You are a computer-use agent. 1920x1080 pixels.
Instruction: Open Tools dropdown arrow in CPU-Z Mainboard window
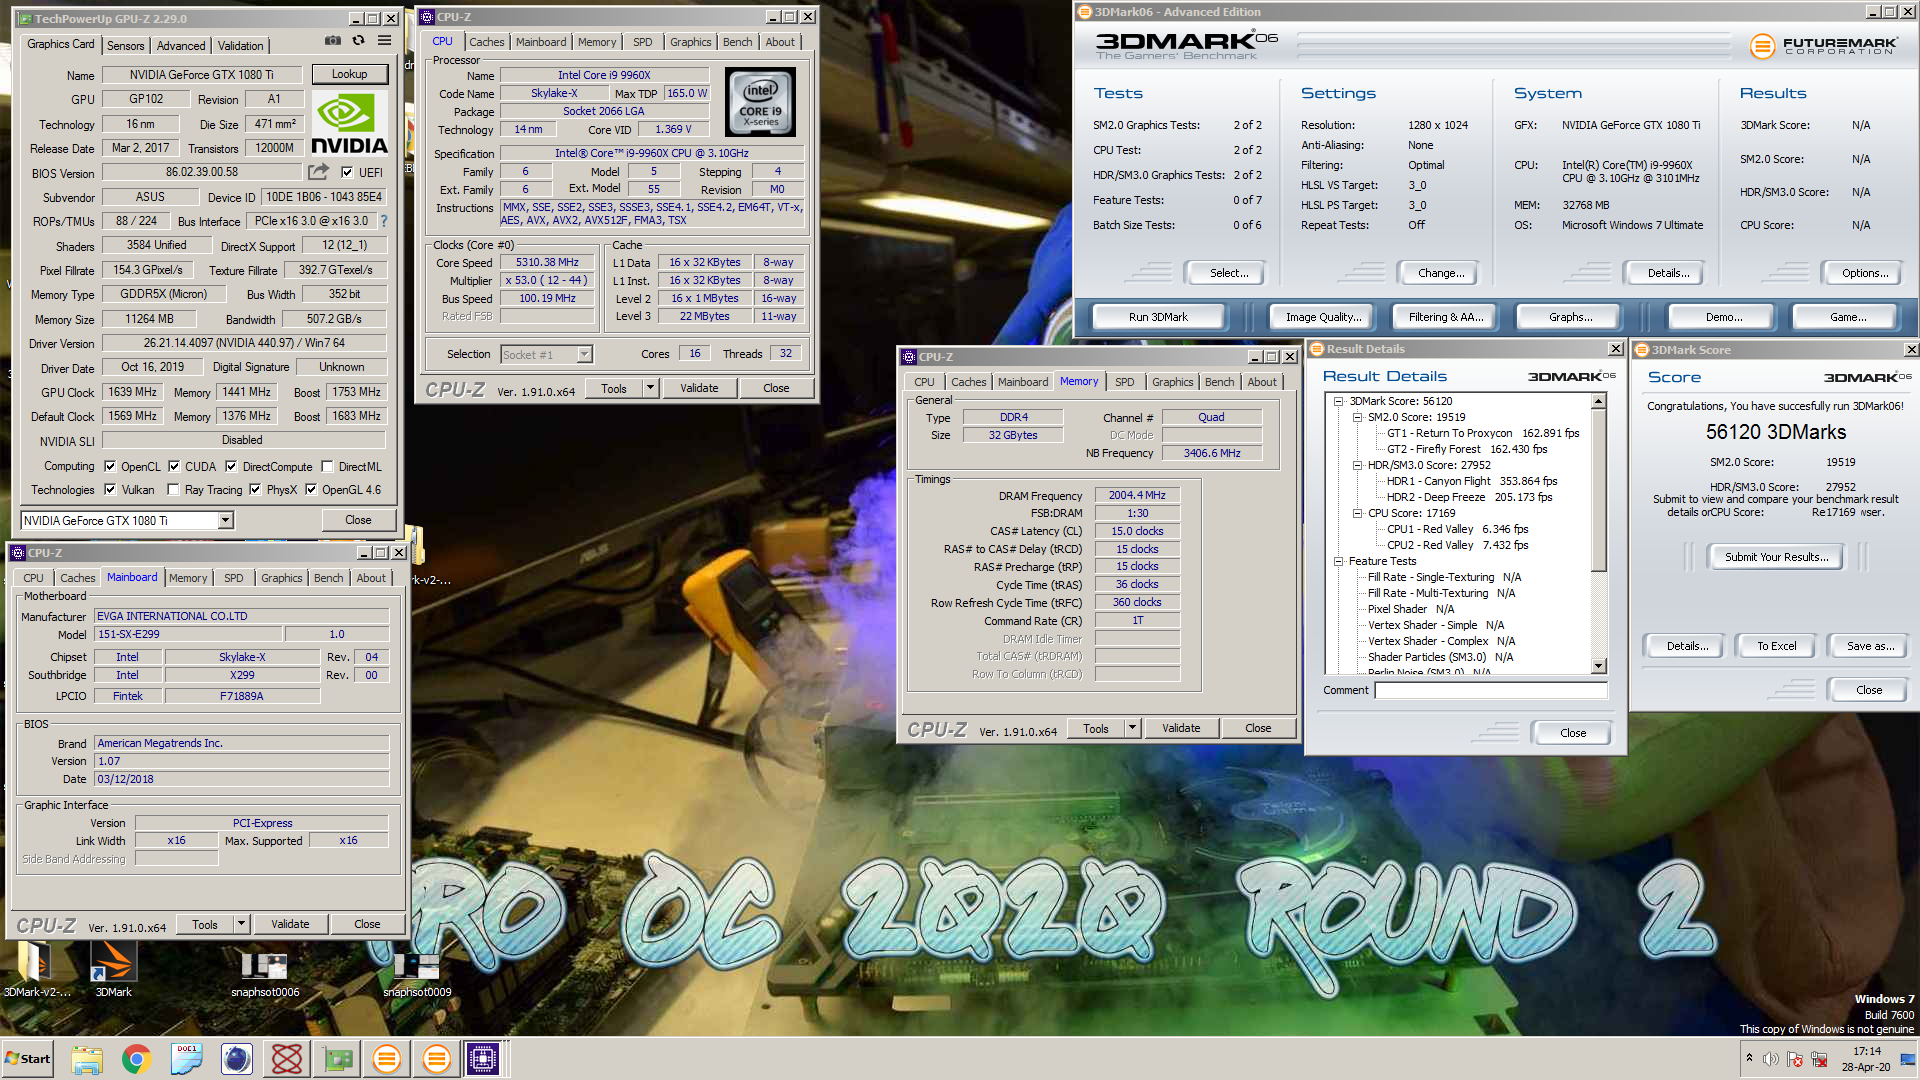241,924
